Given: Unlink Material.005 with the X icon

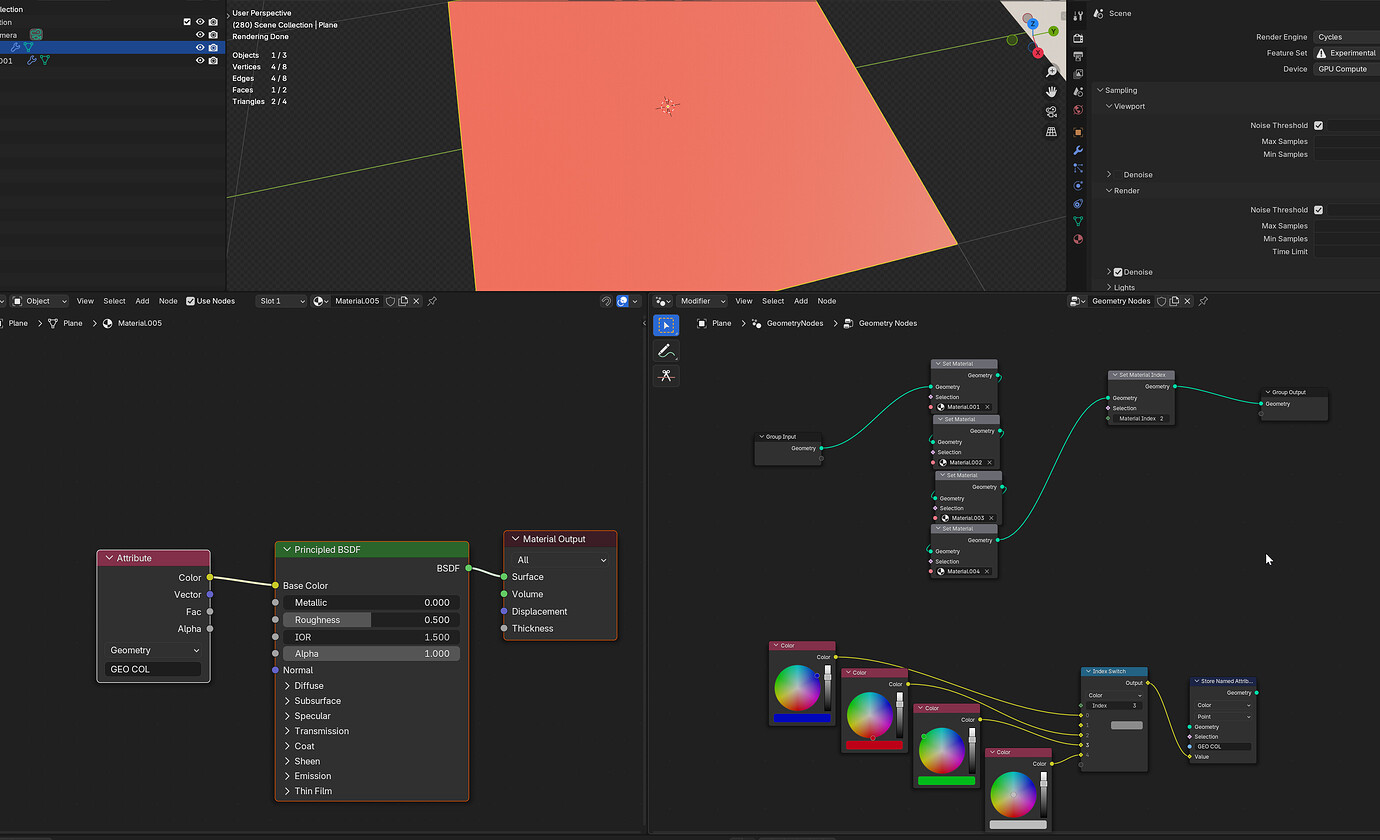Looking at the screenshot, I should point(417,301).
